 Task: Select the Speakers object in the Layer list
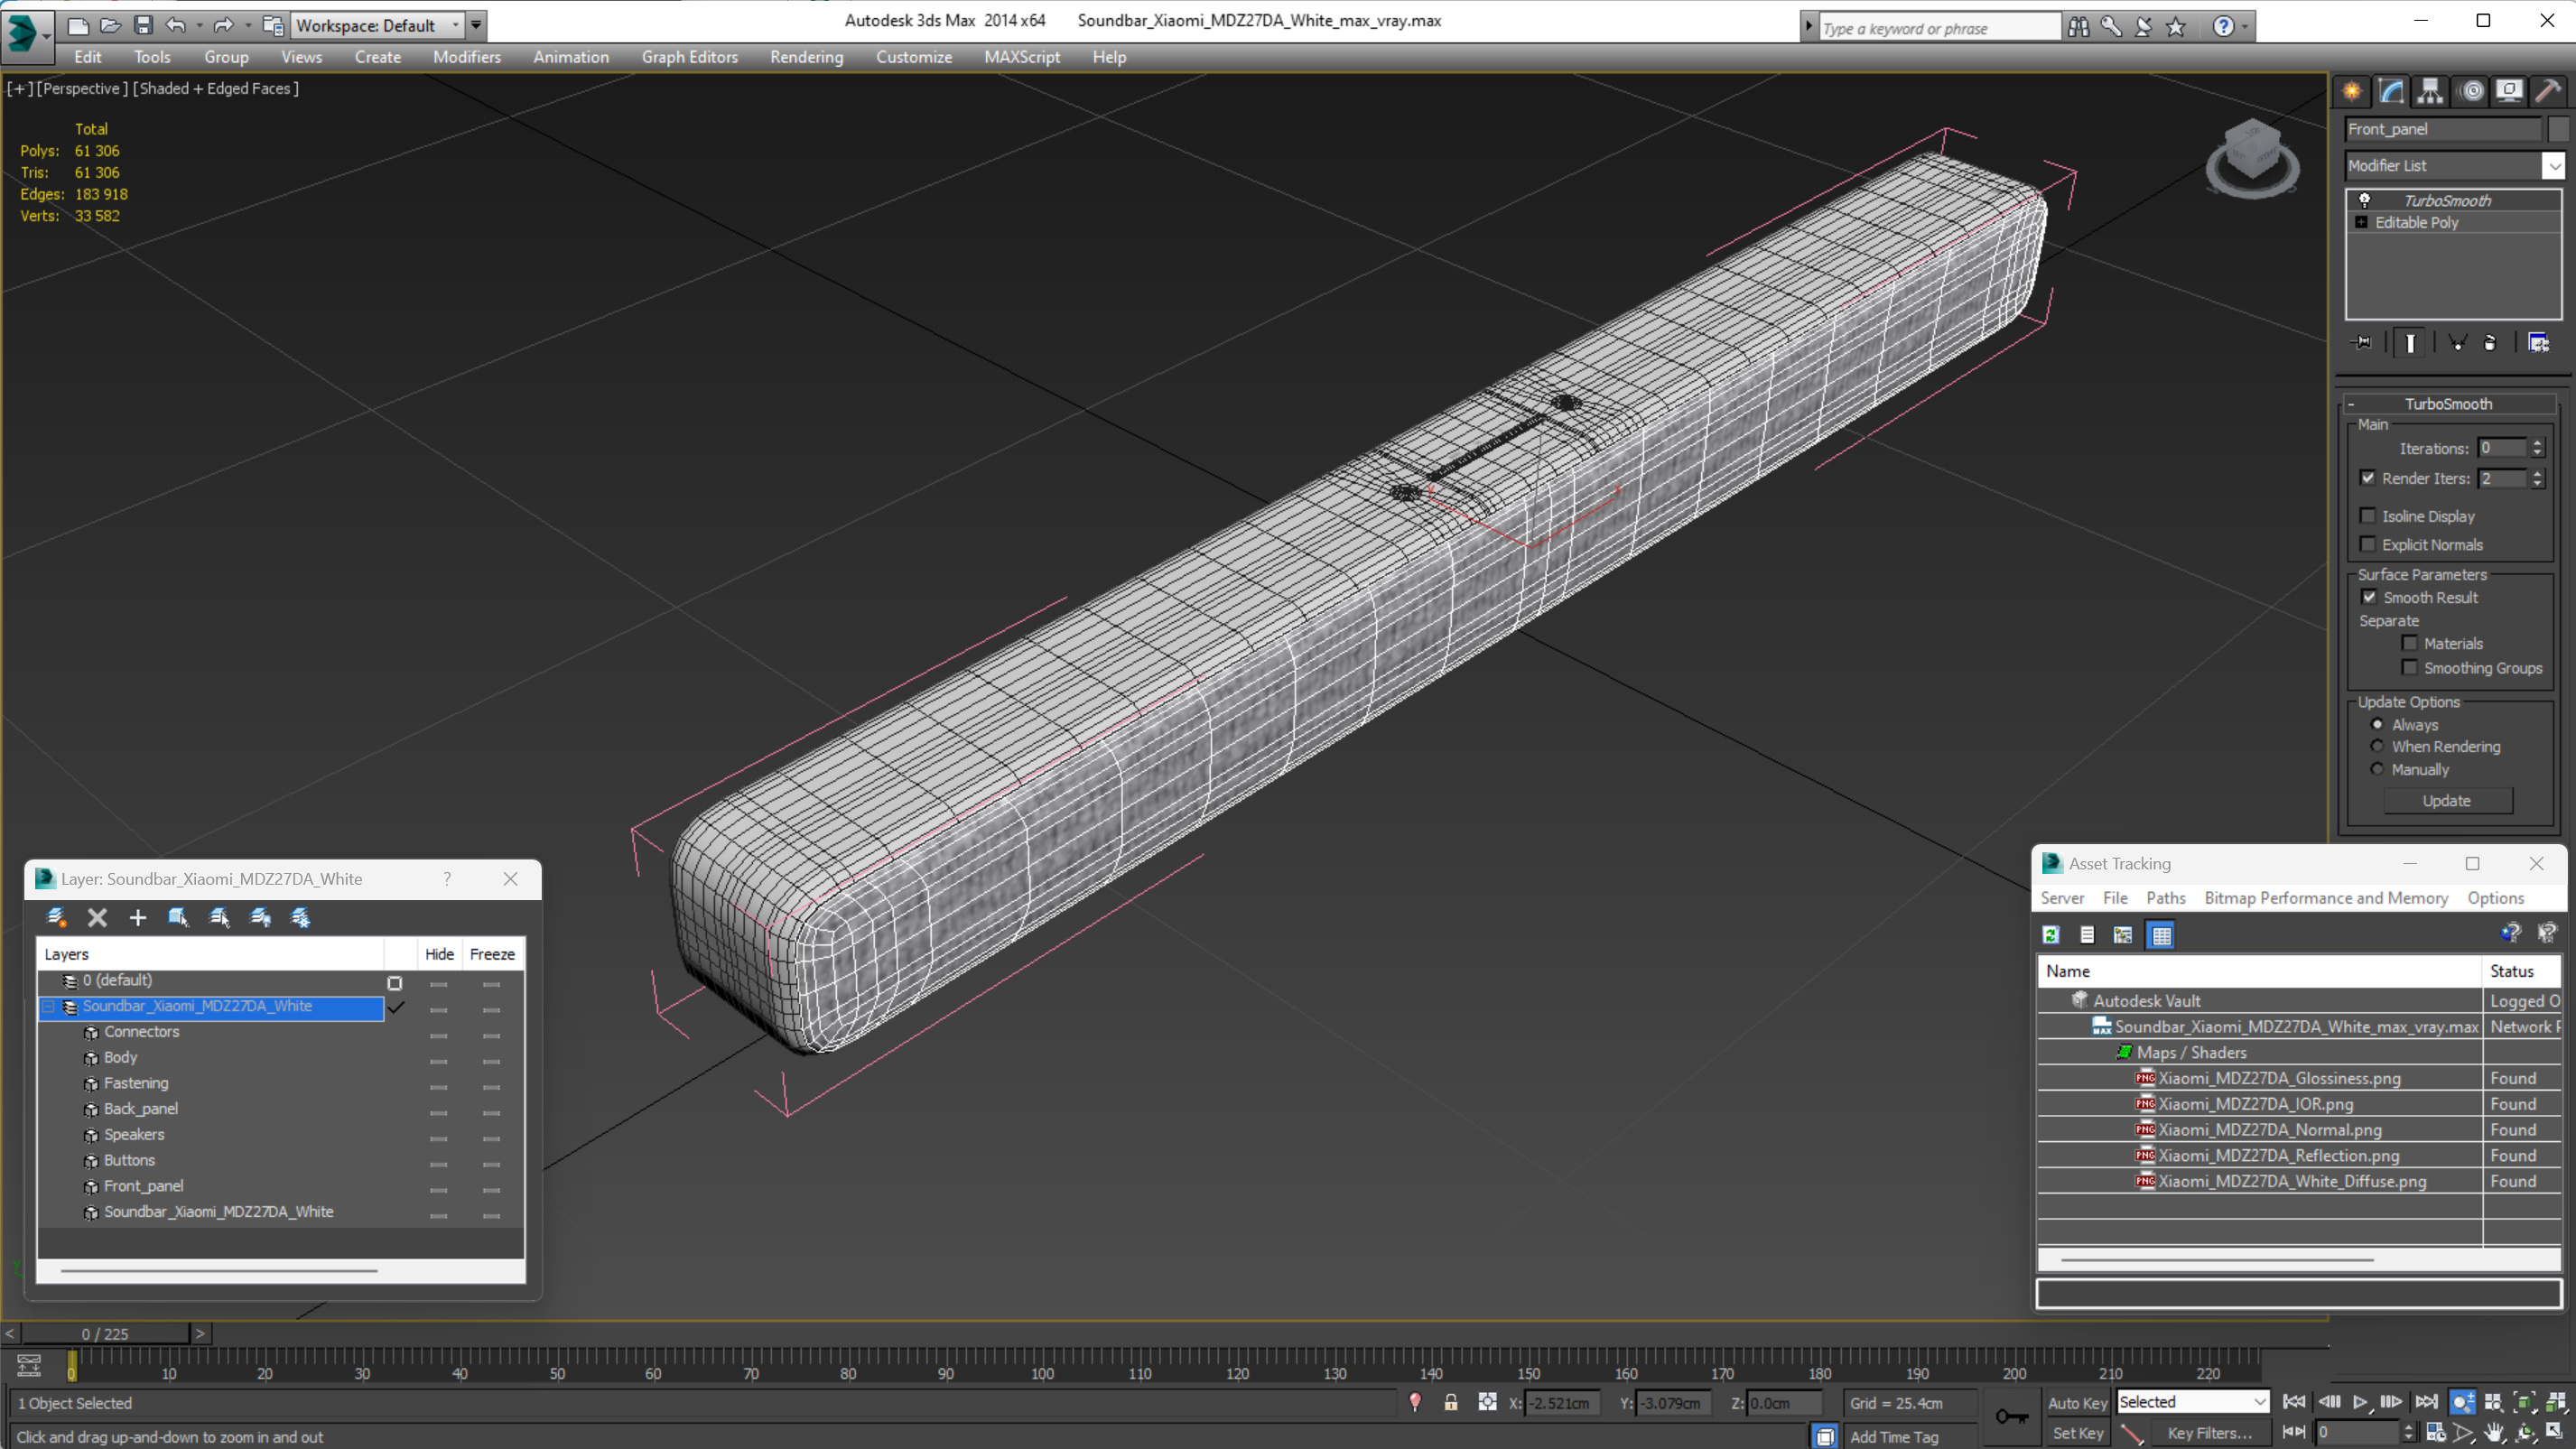(x=134, y=1134)
